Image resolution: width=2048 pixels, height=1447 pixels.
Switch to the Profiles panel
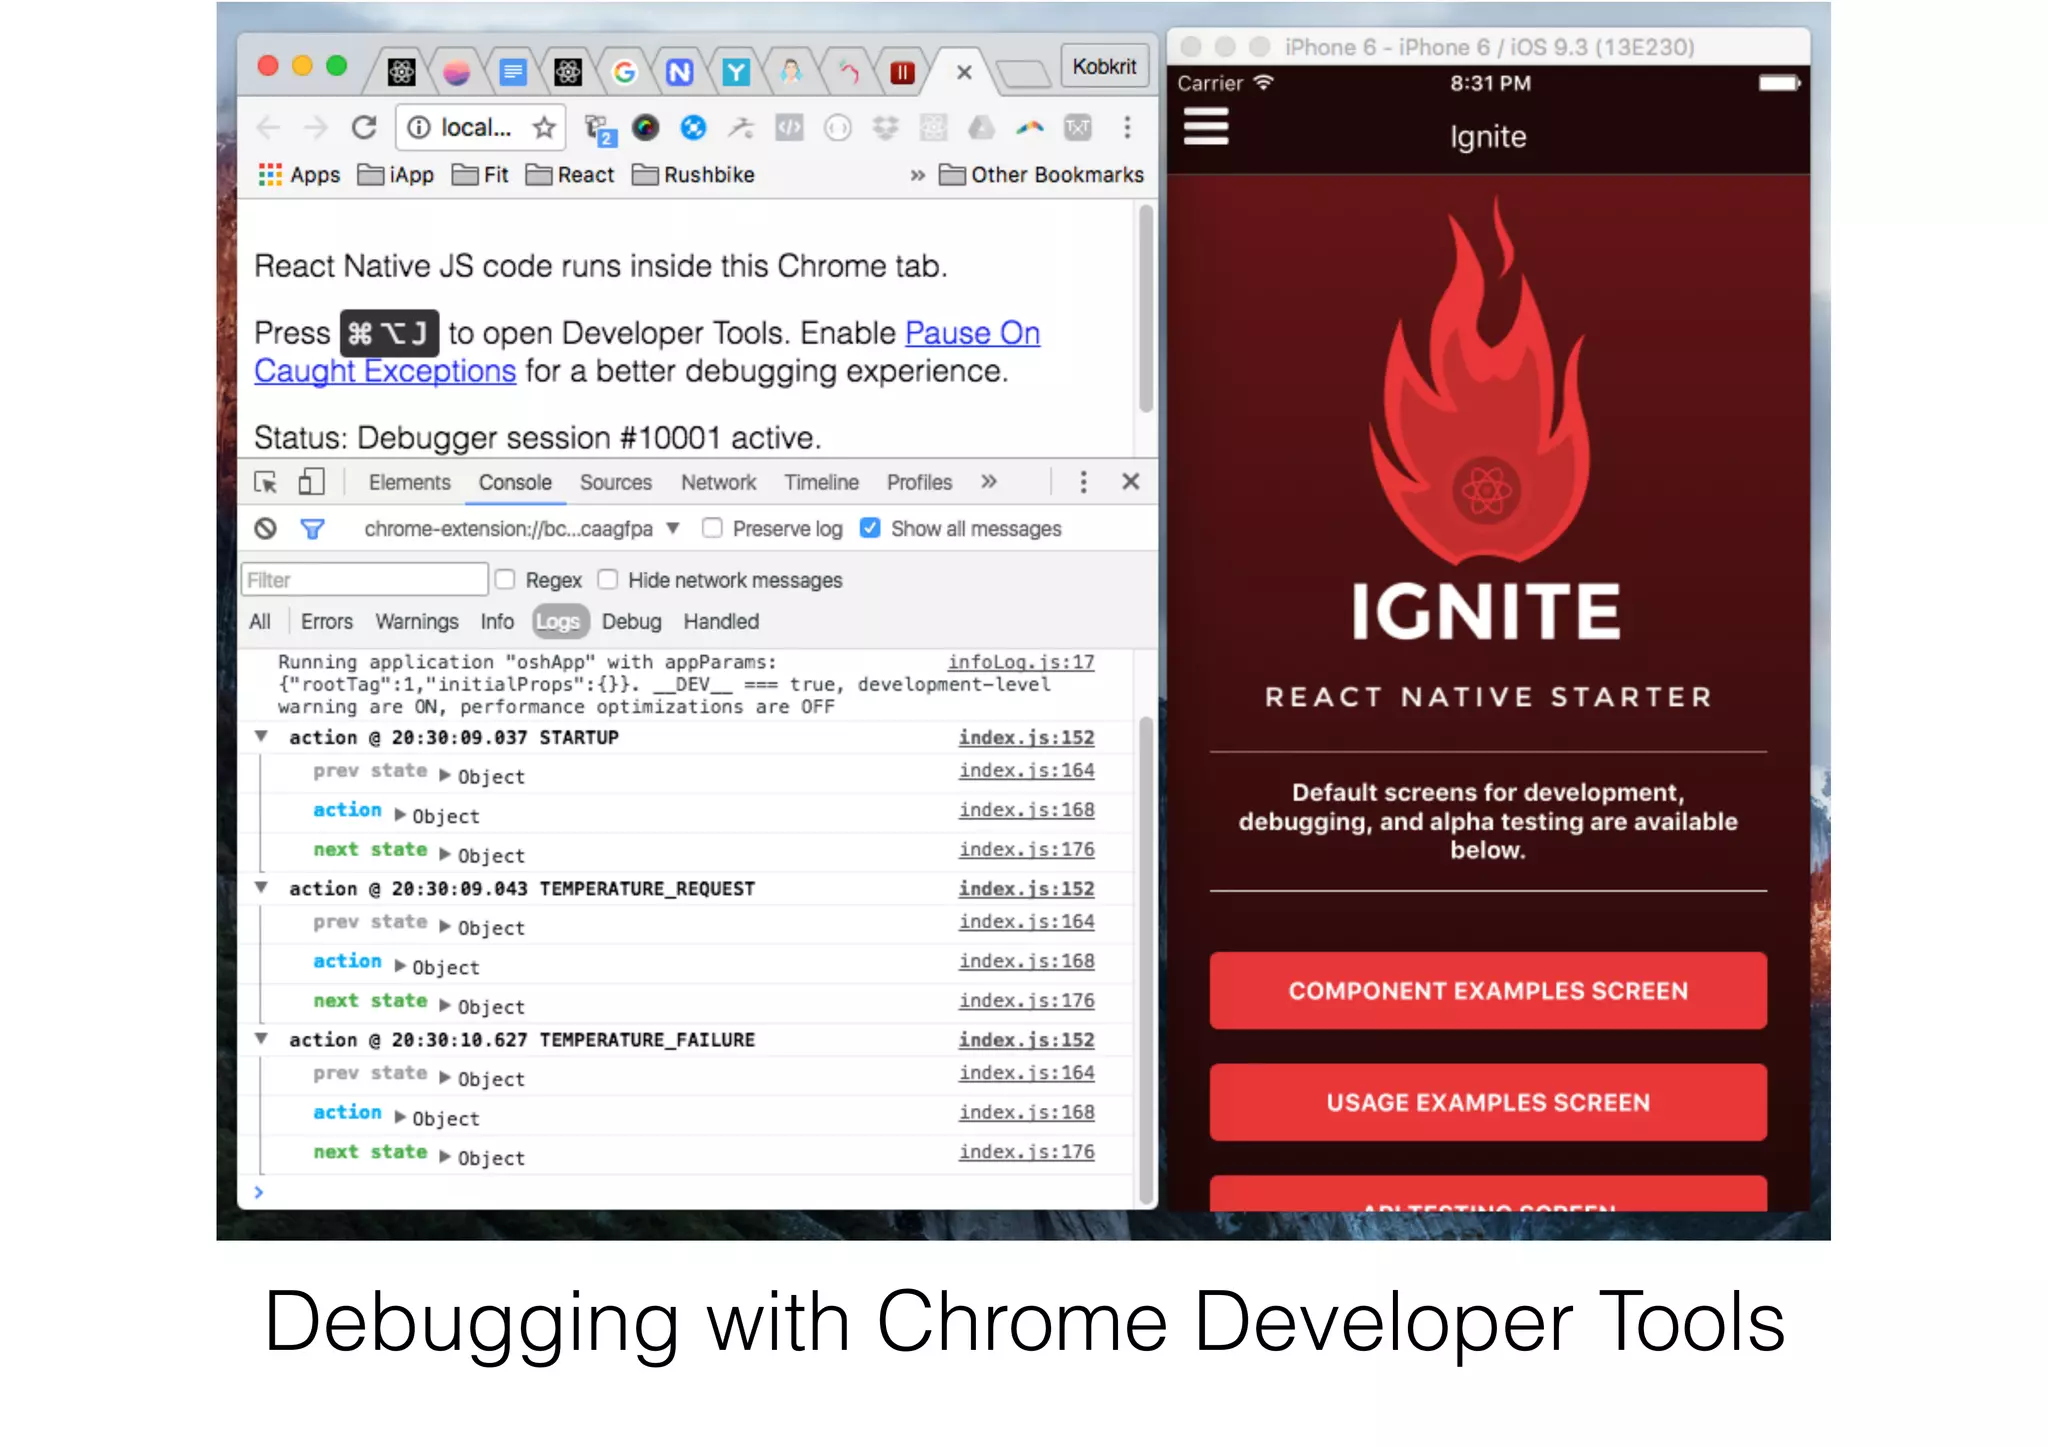click(919, 482)
